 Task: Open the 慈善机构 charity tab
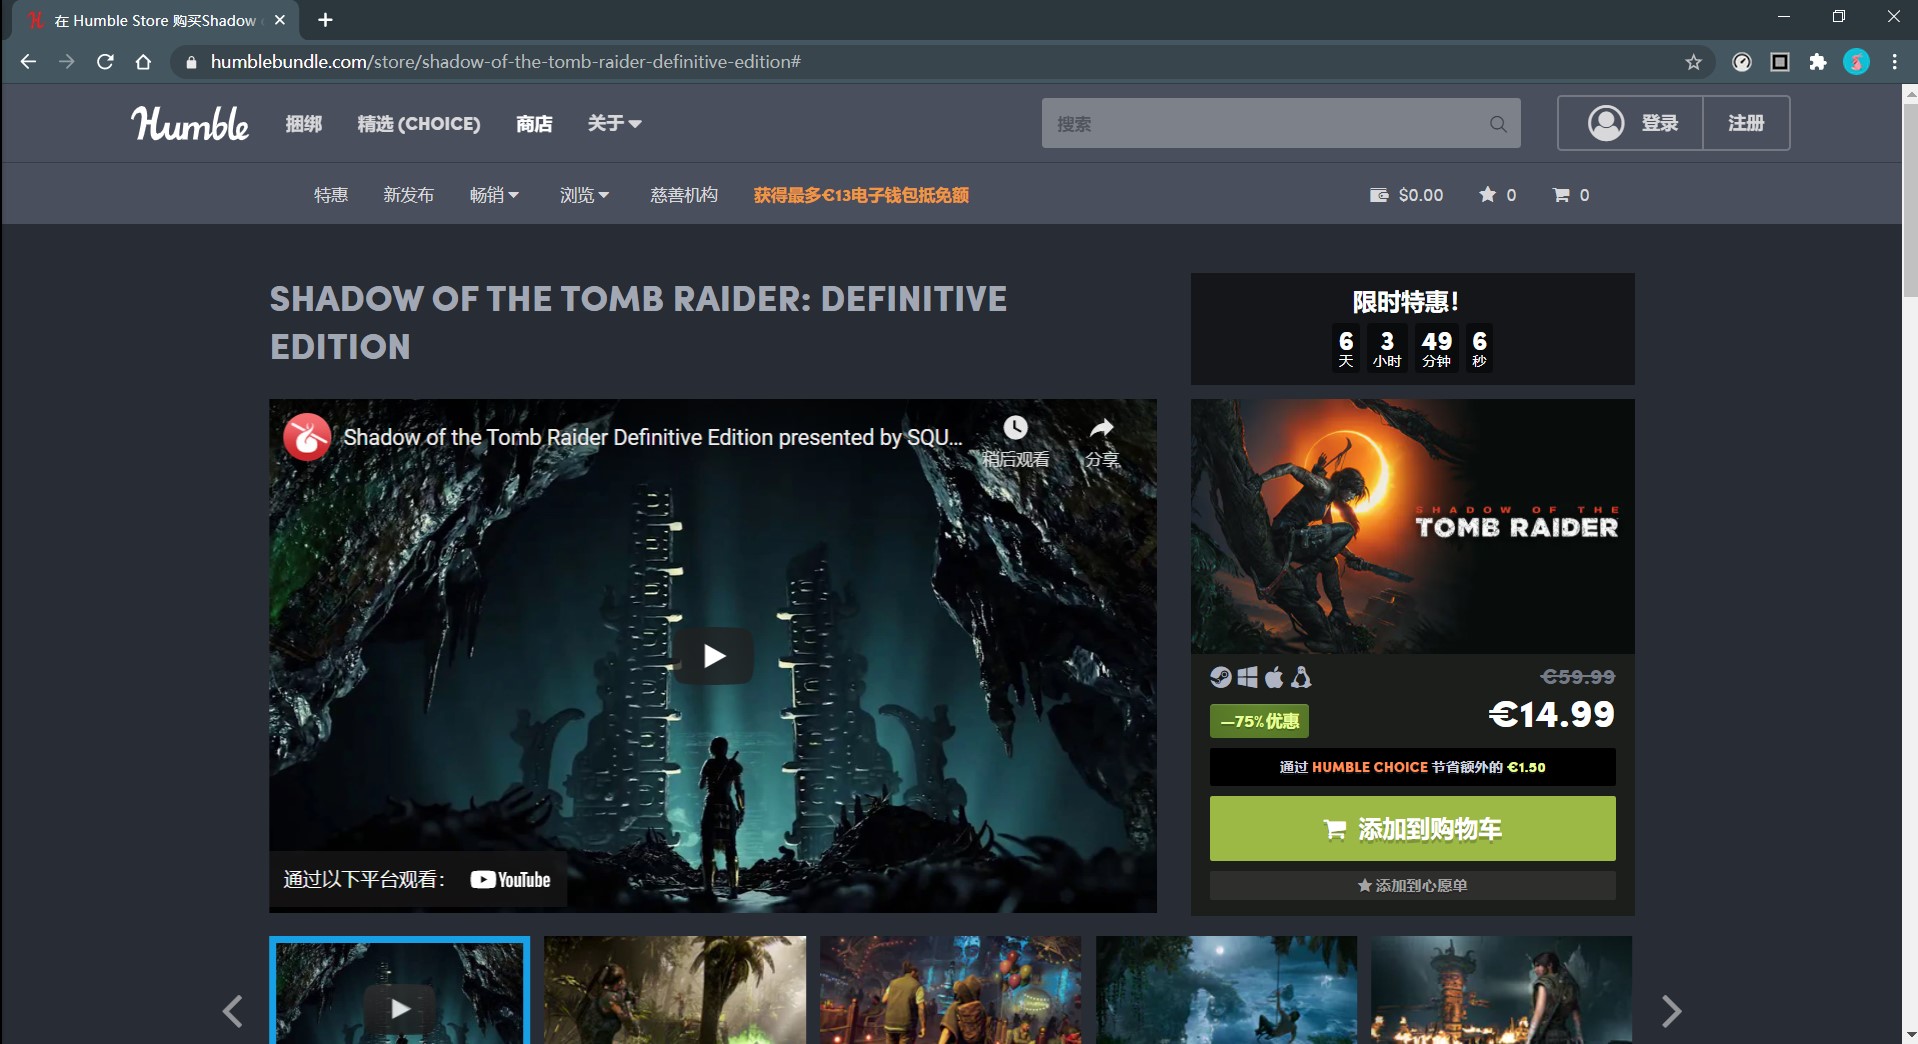(x=684, y=195)
